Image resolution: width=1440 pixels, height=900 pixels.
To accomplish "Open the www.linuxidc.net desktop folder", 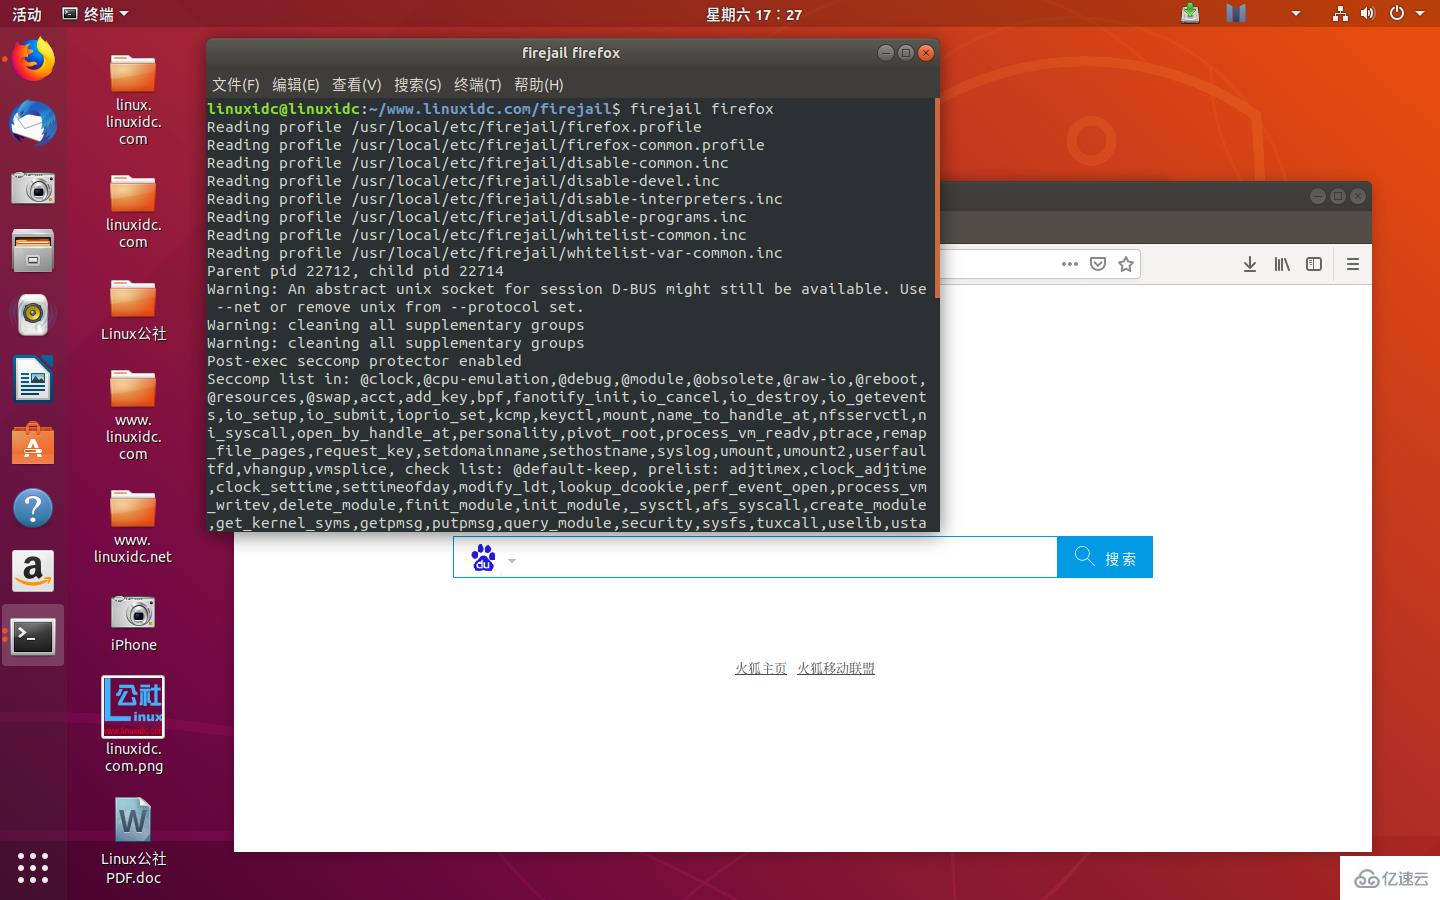I will [133, 527].
